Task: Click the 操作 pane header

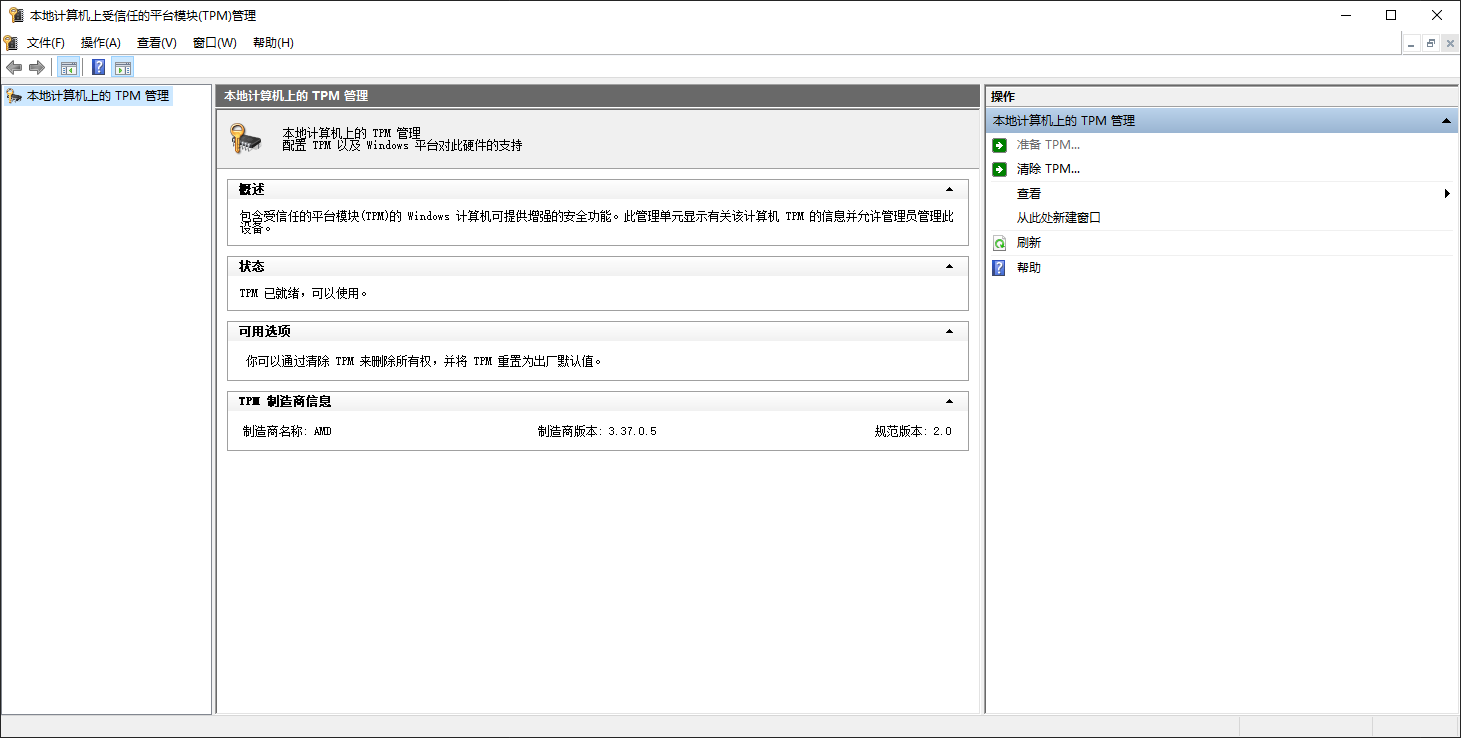Action: point(1220,96)
